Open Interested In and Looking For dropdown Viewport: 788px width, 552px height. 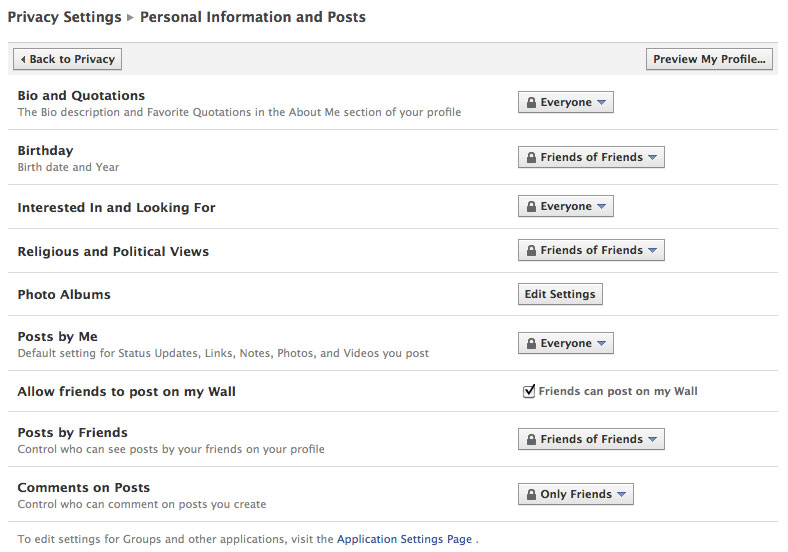pos(566,206)
